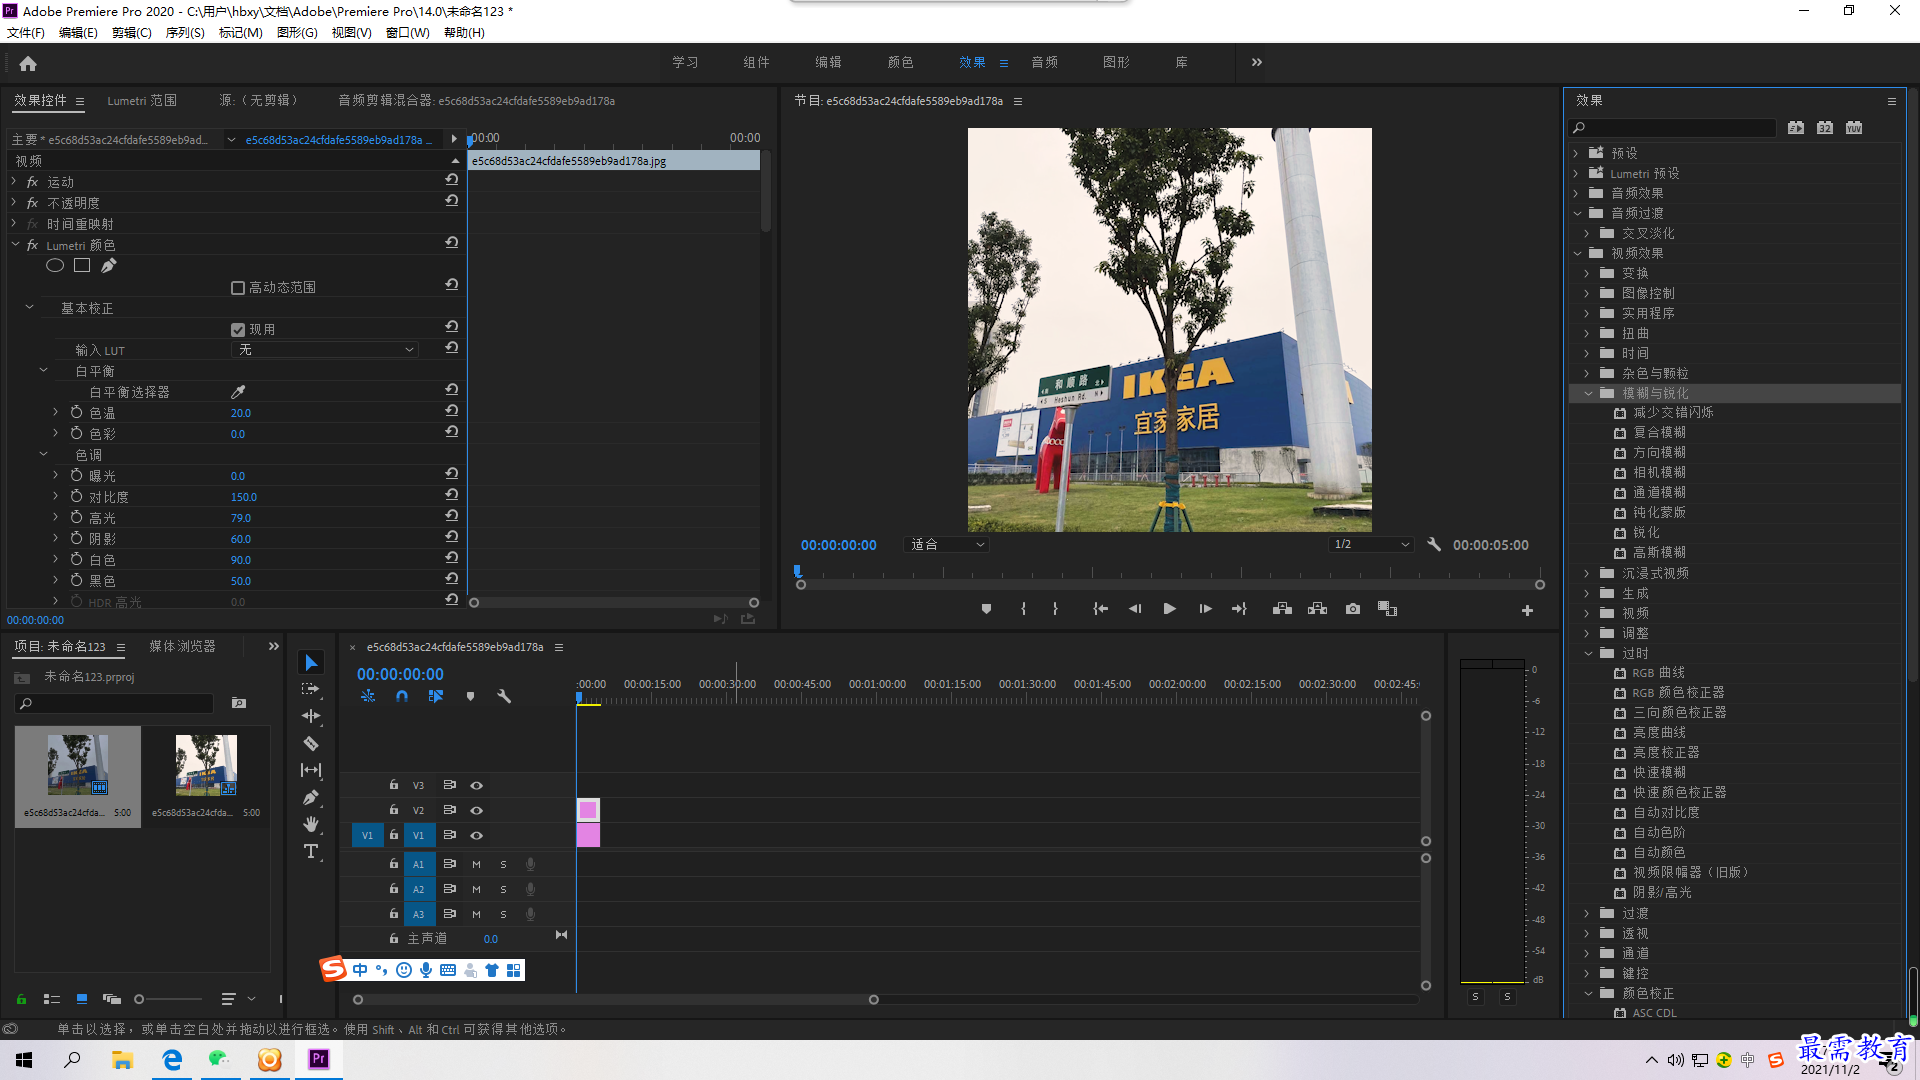Click the Home icon
1920x1080 pixels.
[x=28, y=63]
